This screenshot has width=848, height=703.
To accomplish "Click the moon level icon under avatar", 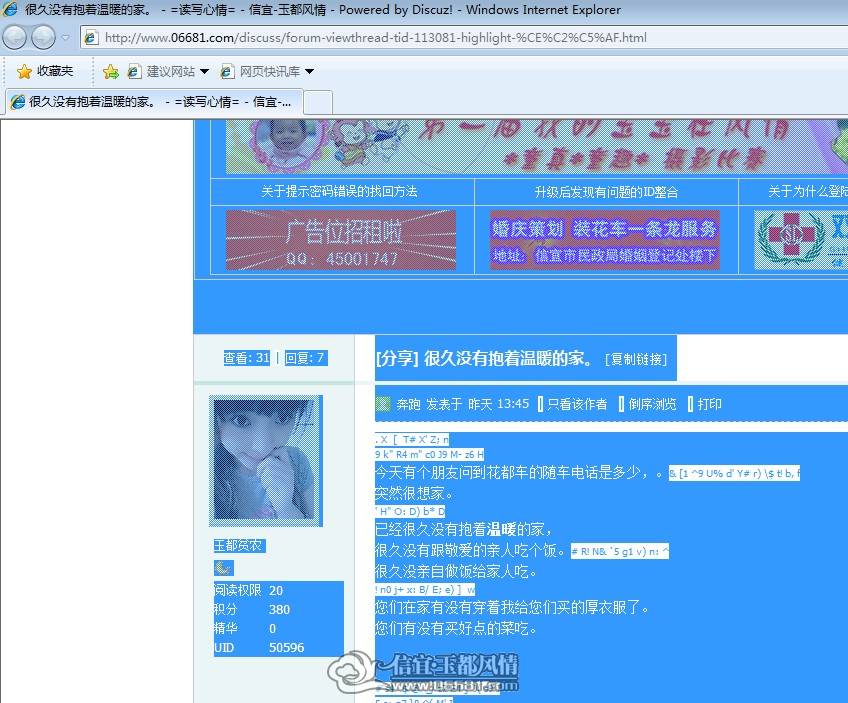I will coord(223,568).
